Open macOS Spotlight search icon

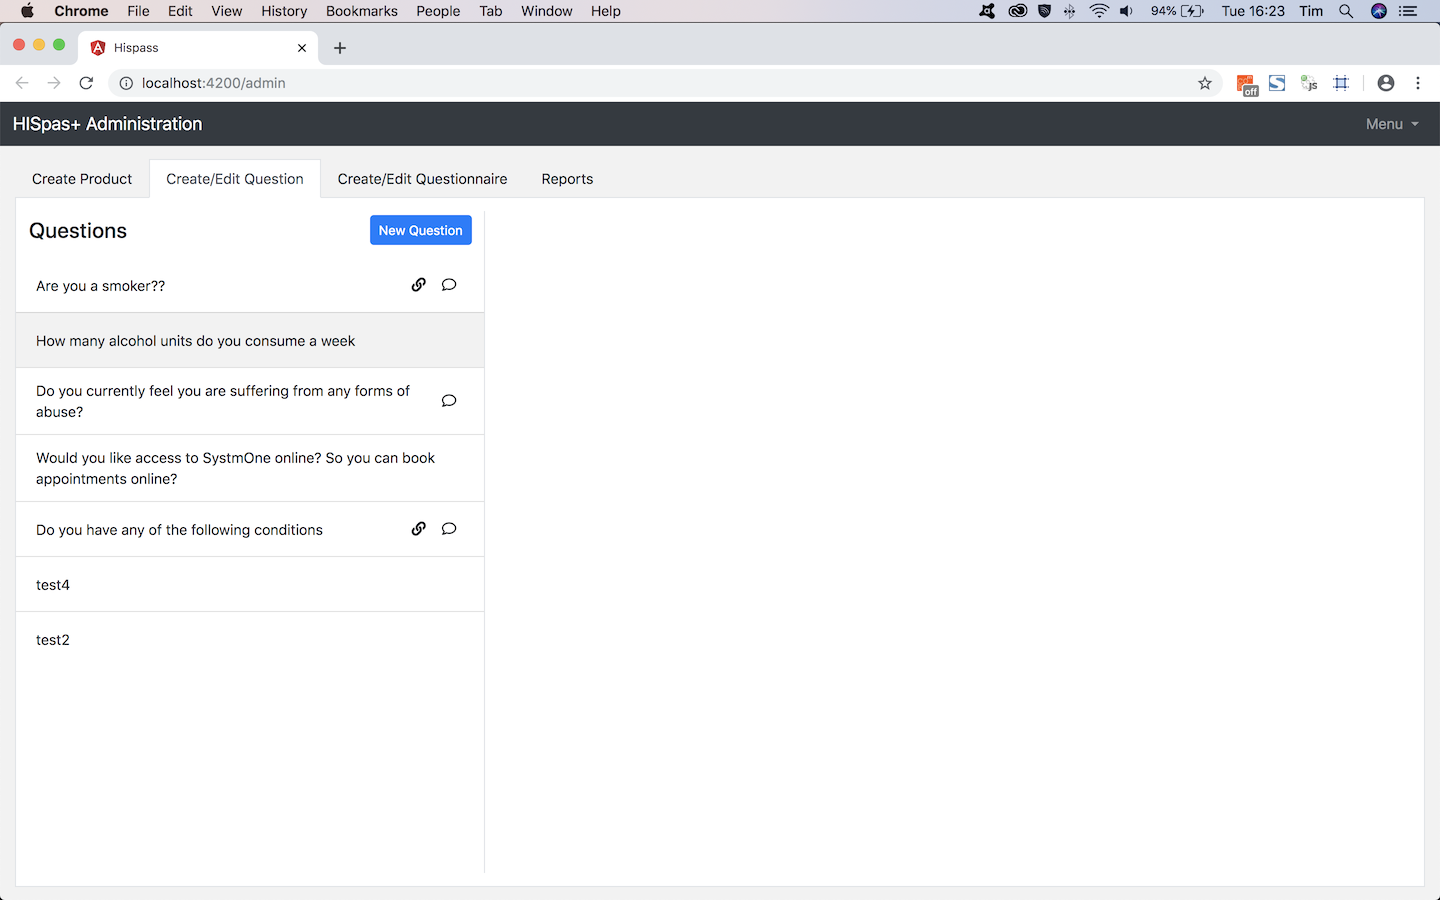pos(1346,11)
